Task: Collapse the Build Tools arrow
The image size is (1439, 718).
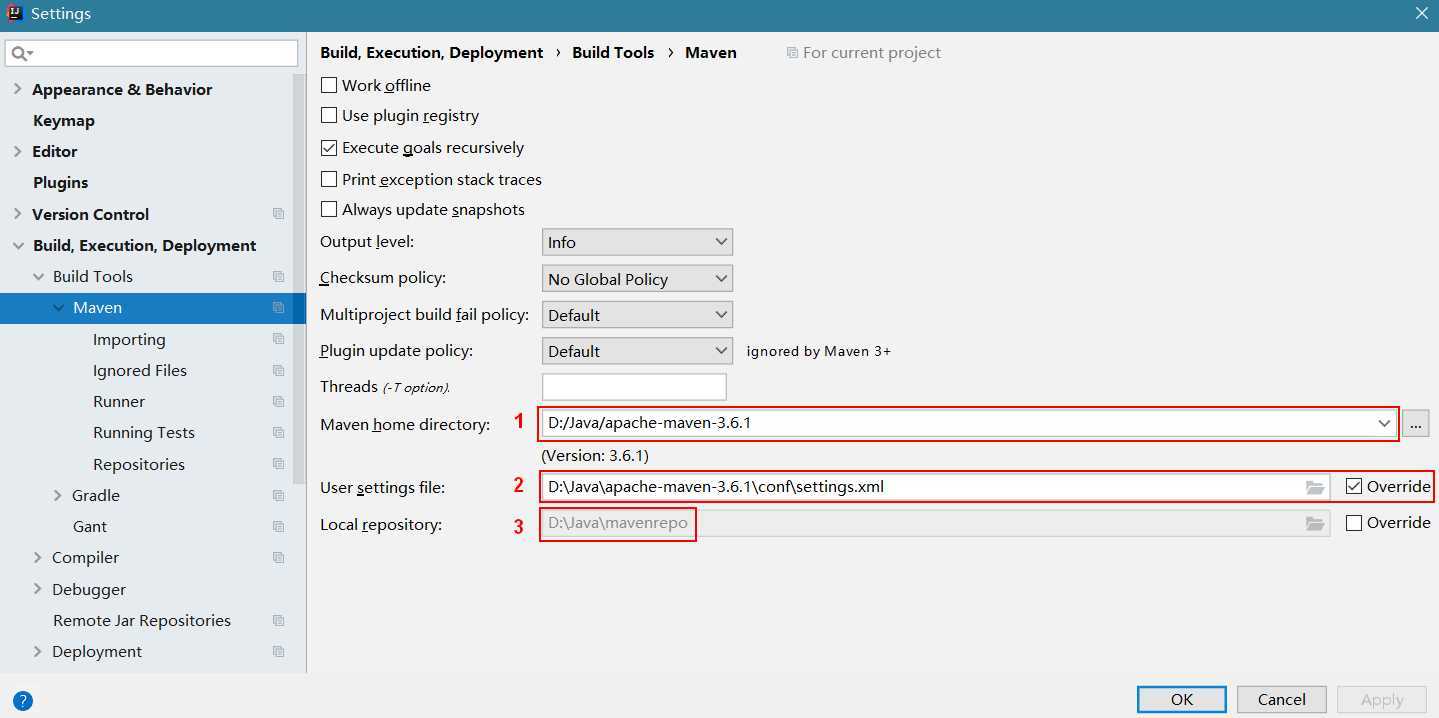Action: [38, 276]
